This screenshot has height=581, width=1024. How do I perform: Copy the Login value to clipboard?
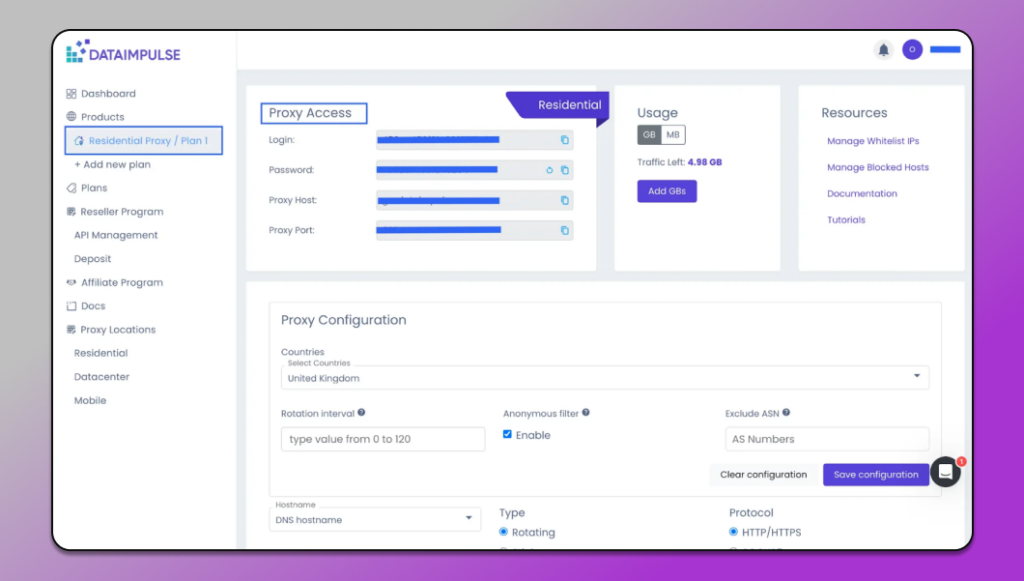click(x=563, y=140)
